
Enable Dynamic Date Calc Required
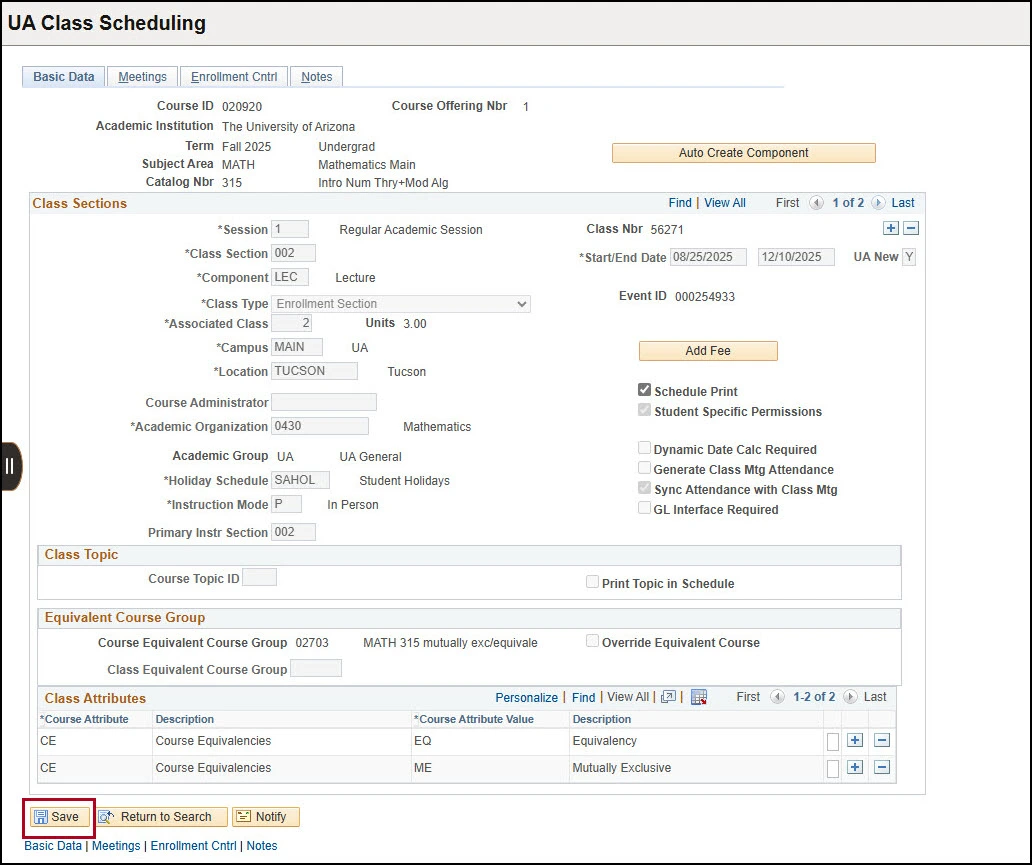(x=644, y=448)
